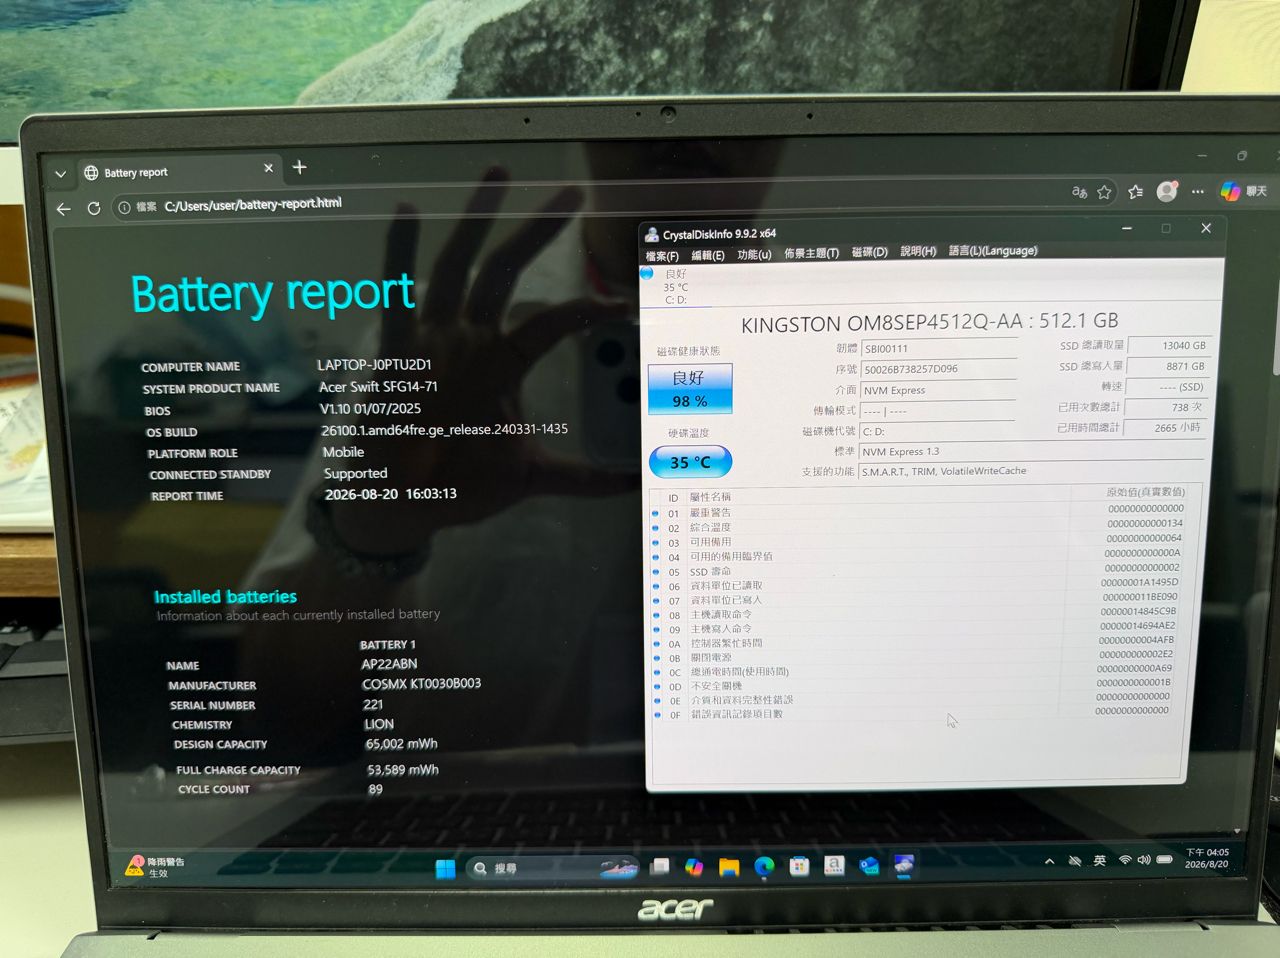Open the Edge favorites list icon
1280x958 pixels.
point(1135,192)
